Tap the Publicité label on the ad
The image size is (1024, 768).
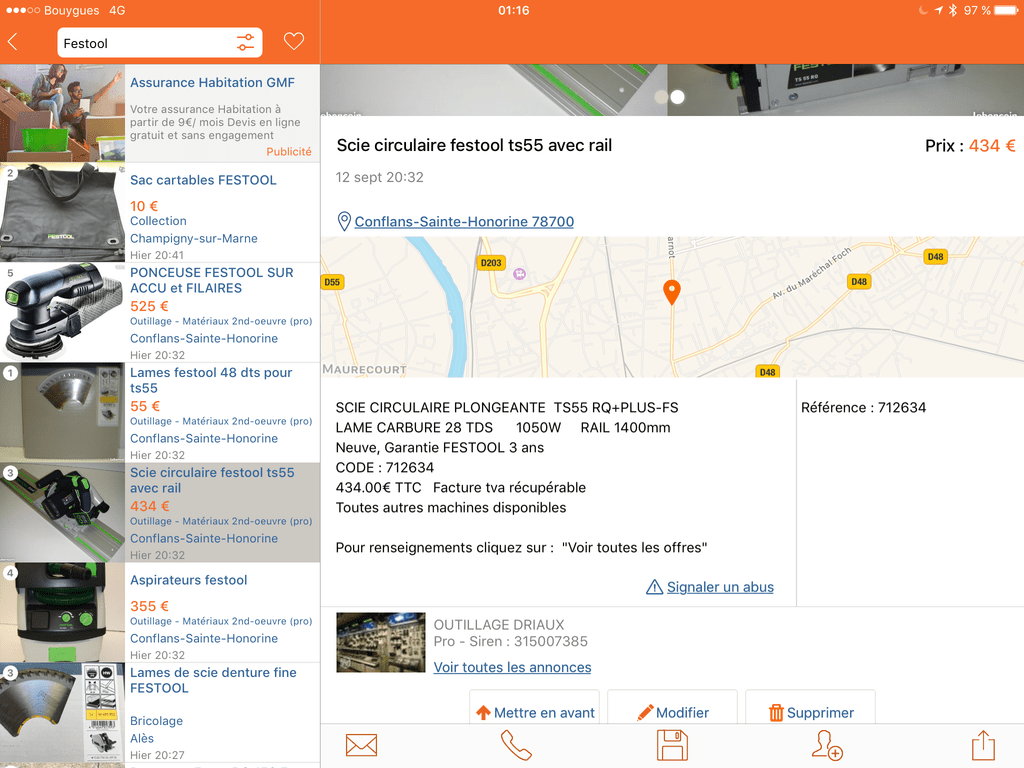[x=289, y=152]
